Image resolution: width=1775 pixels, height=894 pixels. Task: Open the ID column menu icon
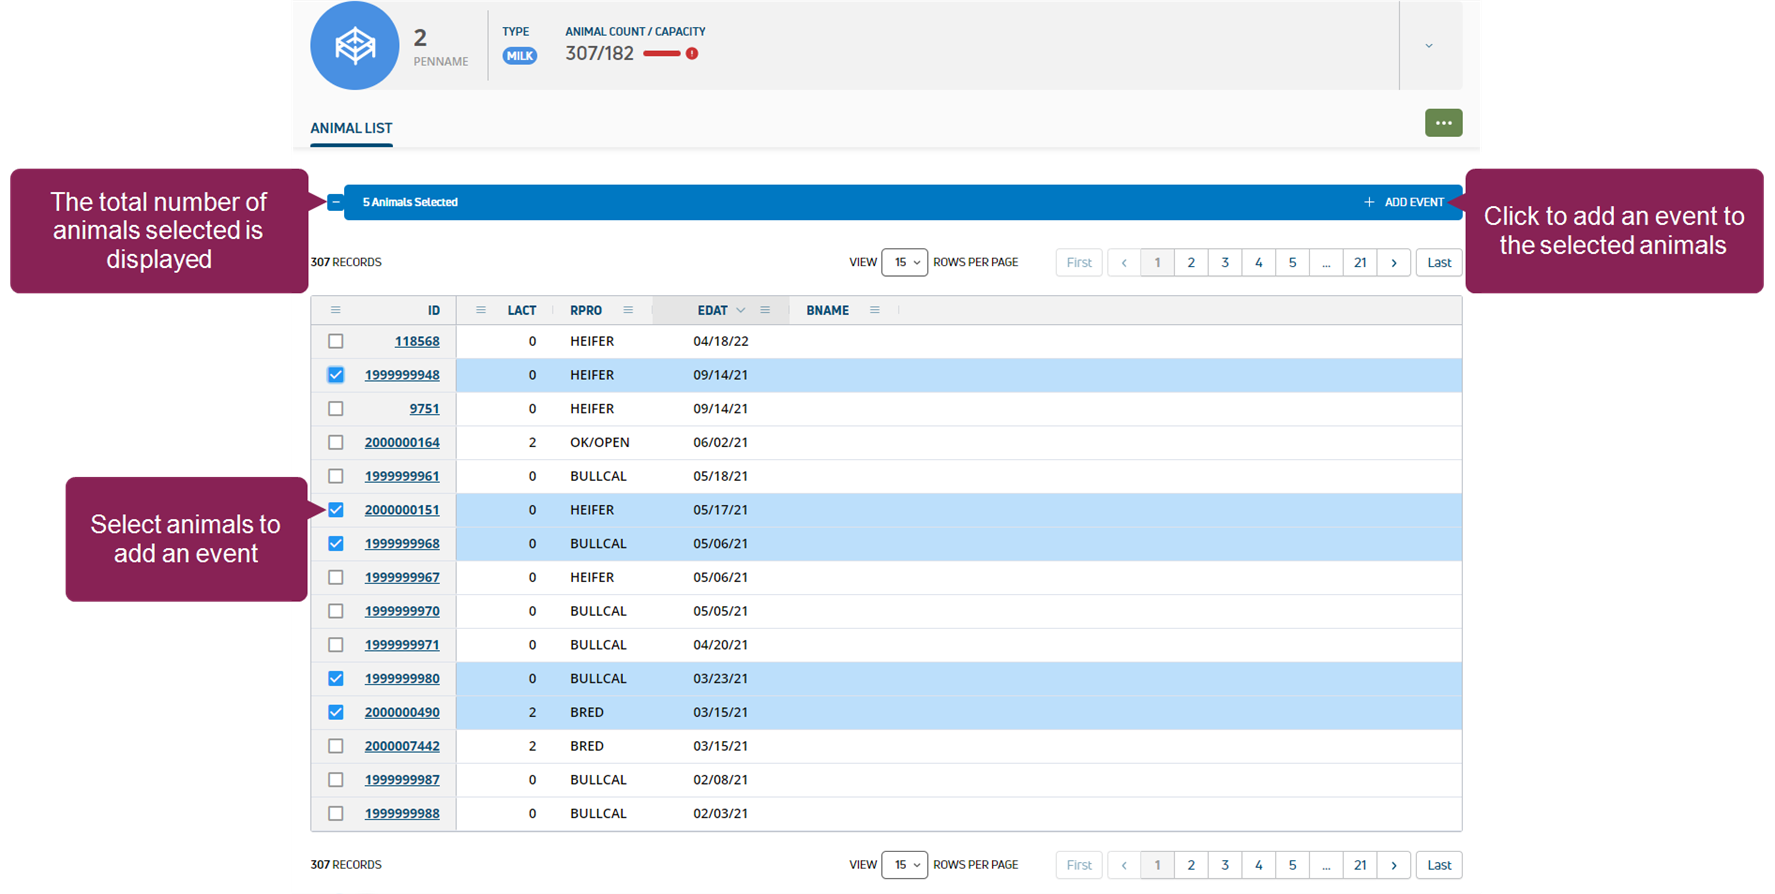336,310
